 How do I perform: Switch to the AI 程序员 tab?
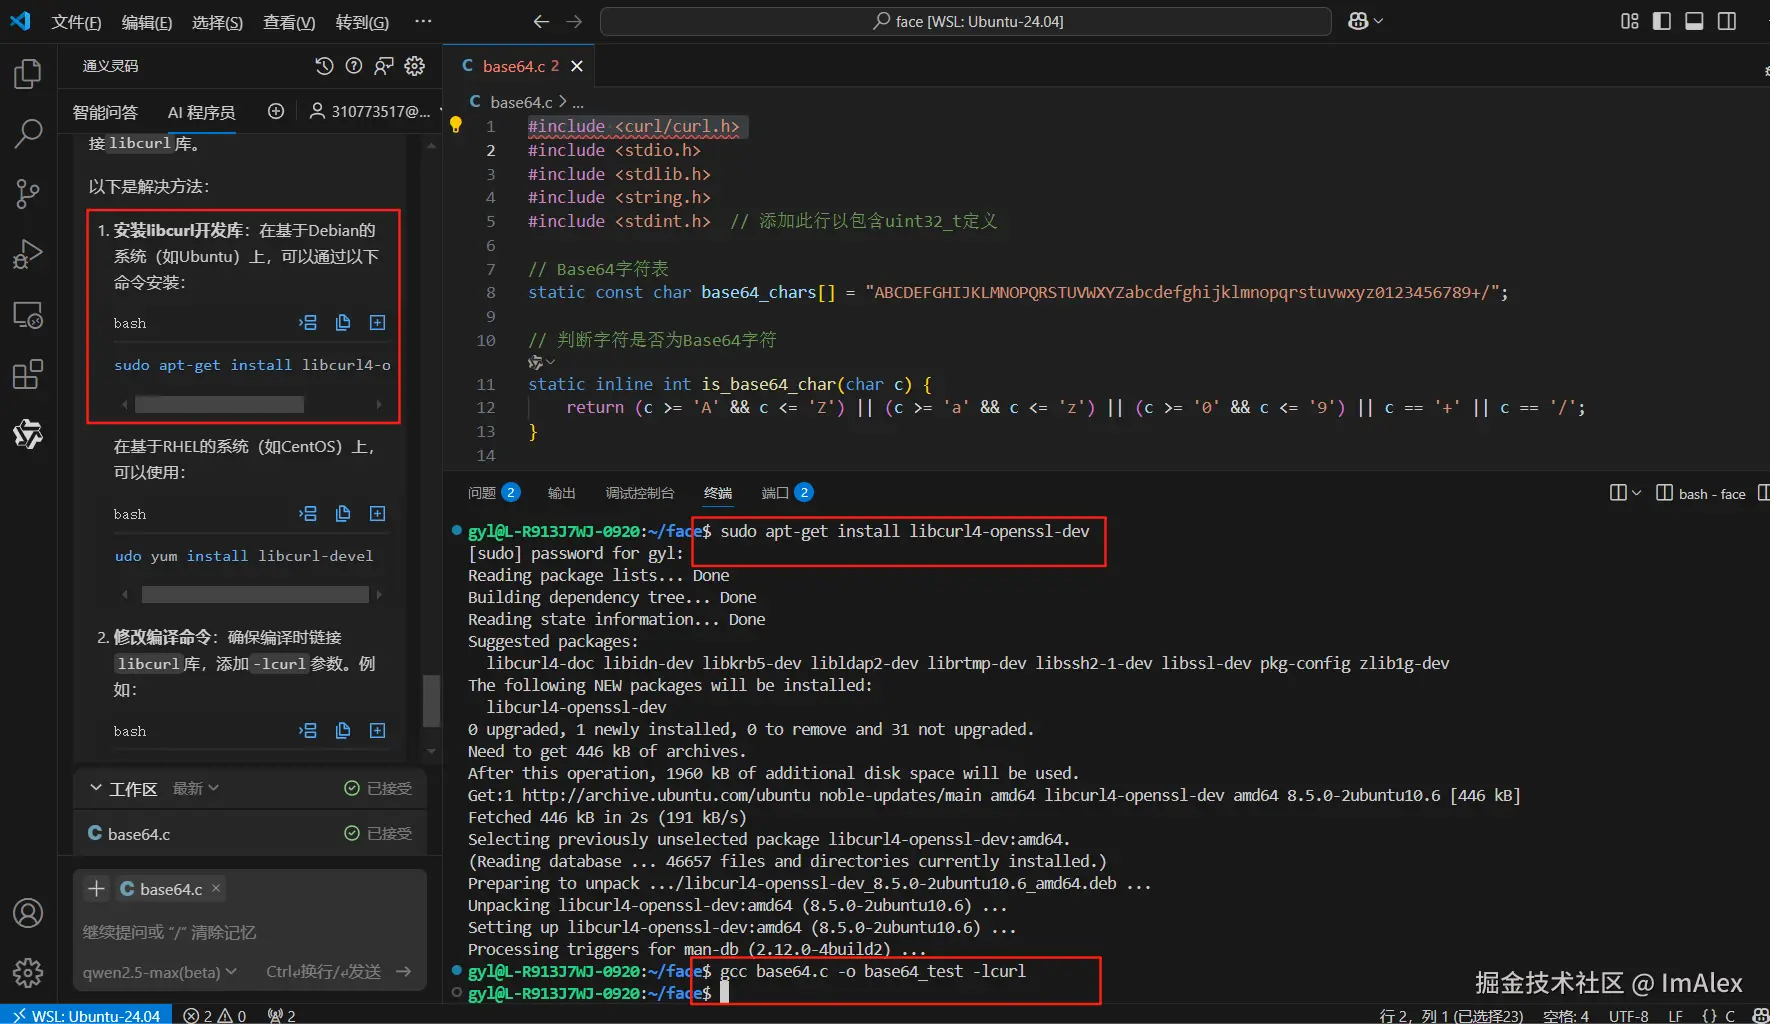(x=202, y=112)
